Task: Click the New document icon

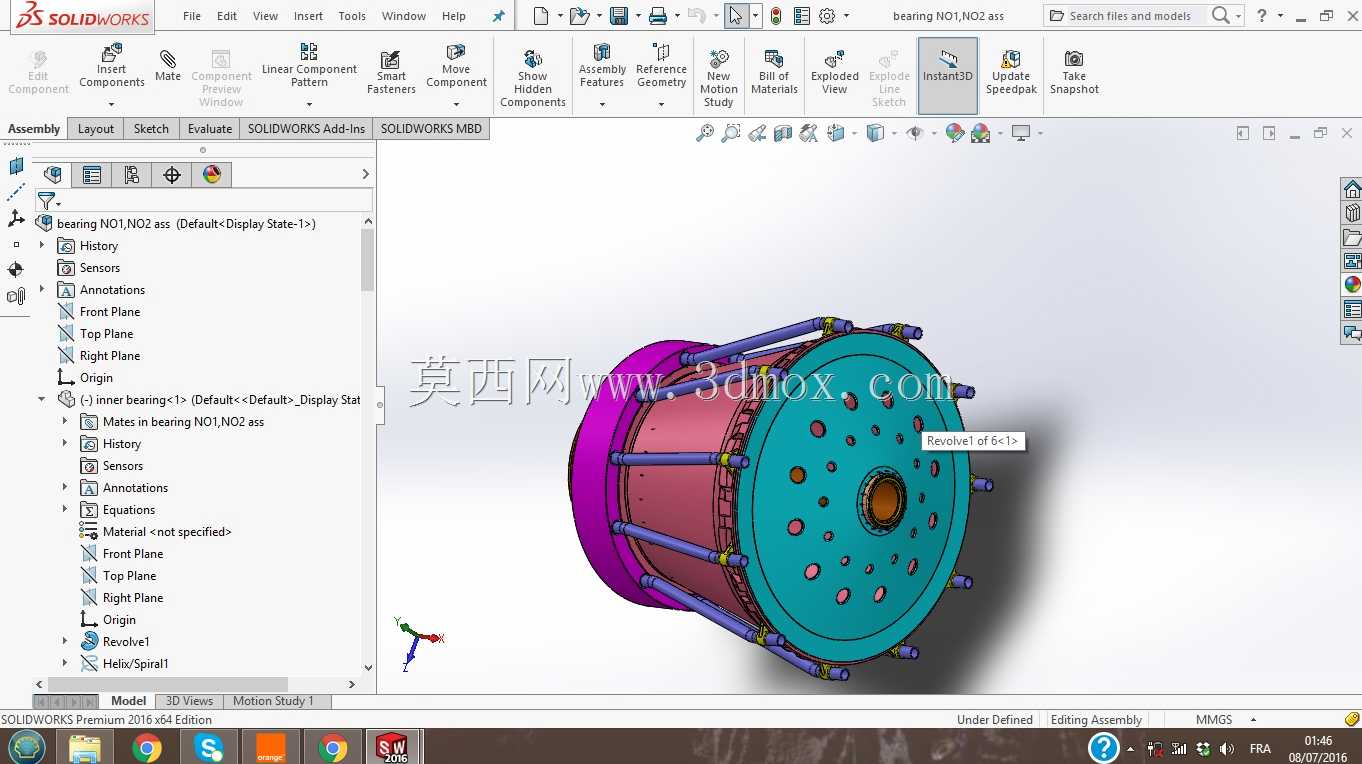Action: point(541,16)
